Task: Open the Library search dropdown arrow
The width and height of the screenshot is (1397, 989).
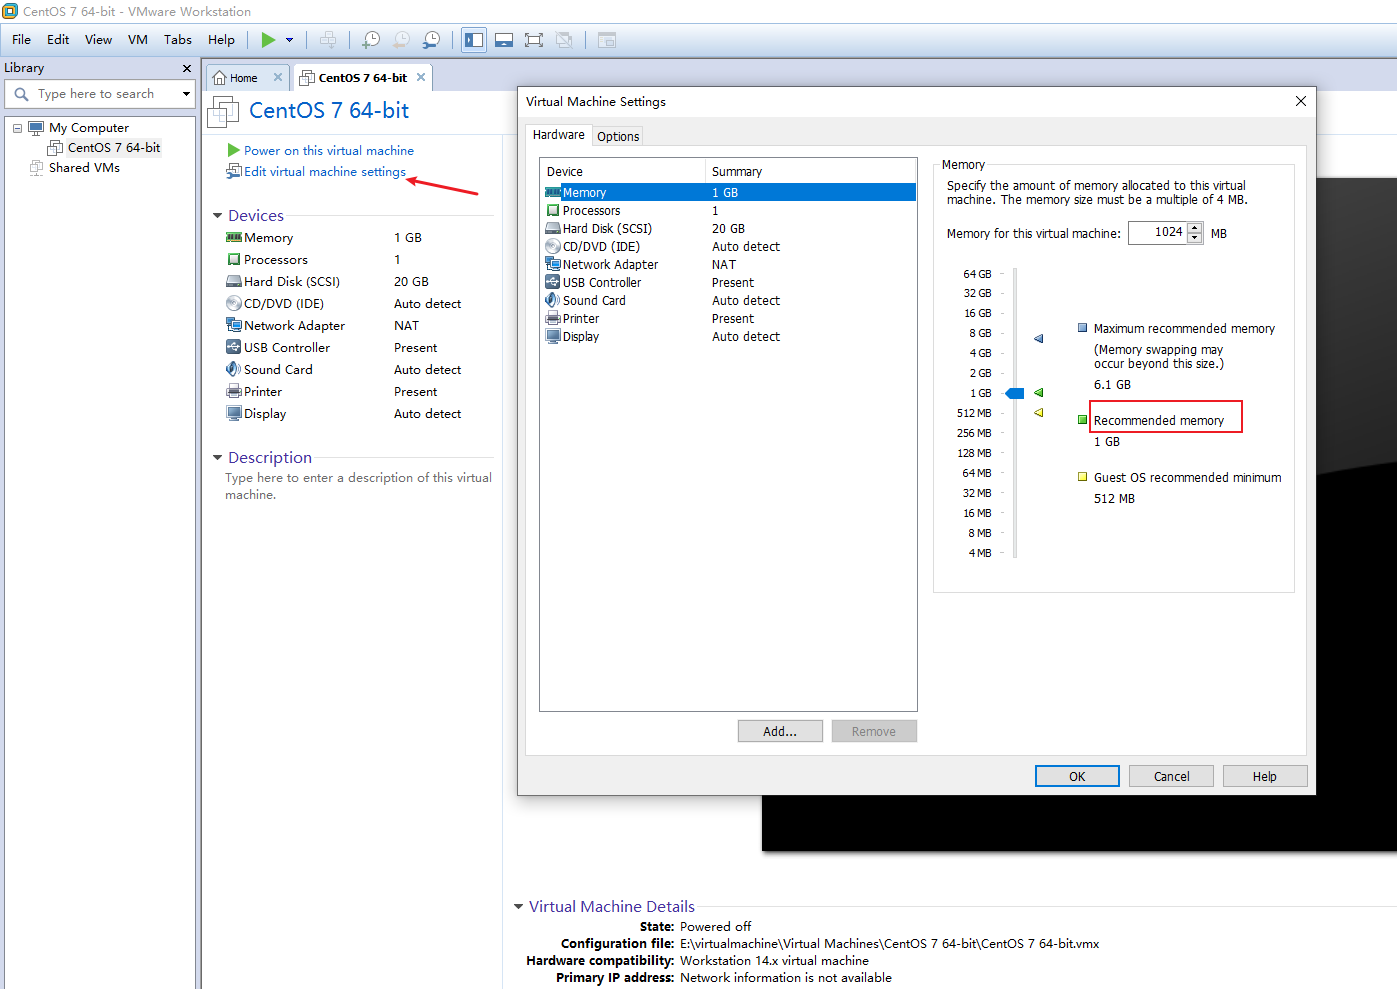Action: (x=186, y=94)
